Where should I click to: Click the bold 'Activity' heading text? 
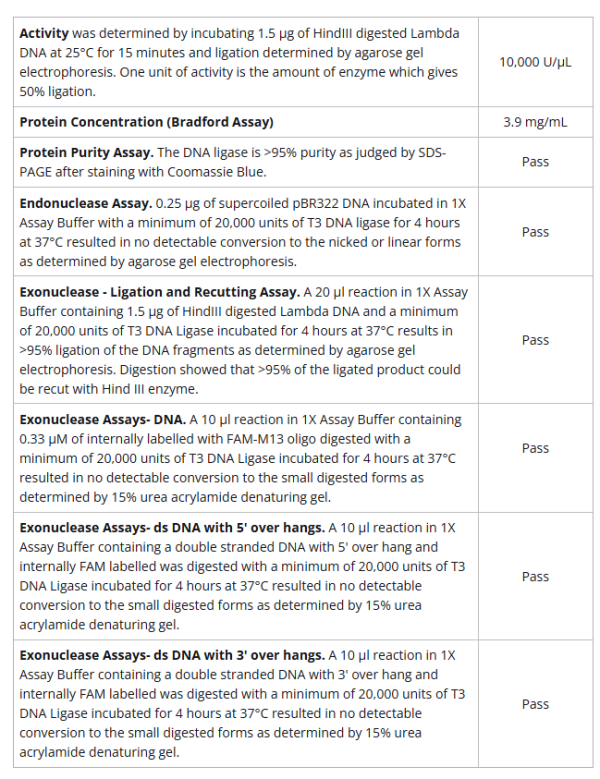(x=44, y=34)
